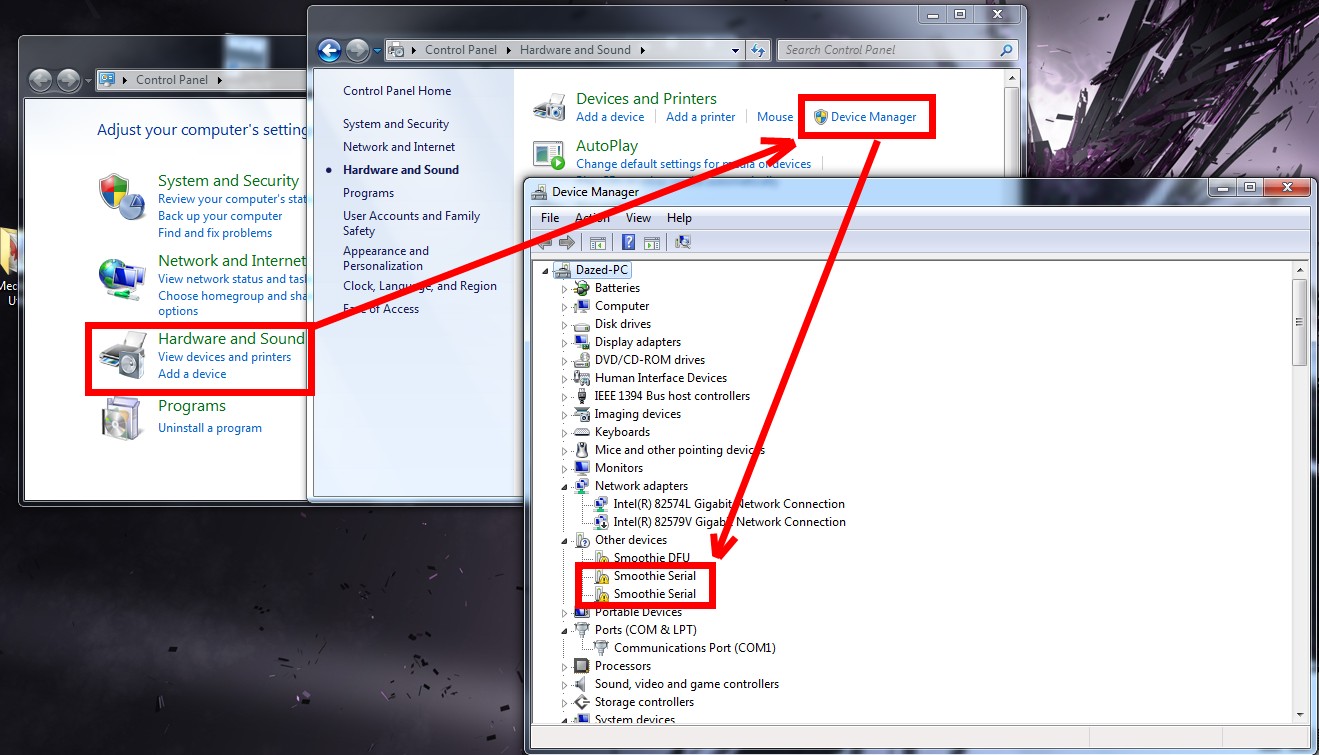Click the refresh button beside the address bar
The image size is (1319, 755).
(x=758, y=50)
